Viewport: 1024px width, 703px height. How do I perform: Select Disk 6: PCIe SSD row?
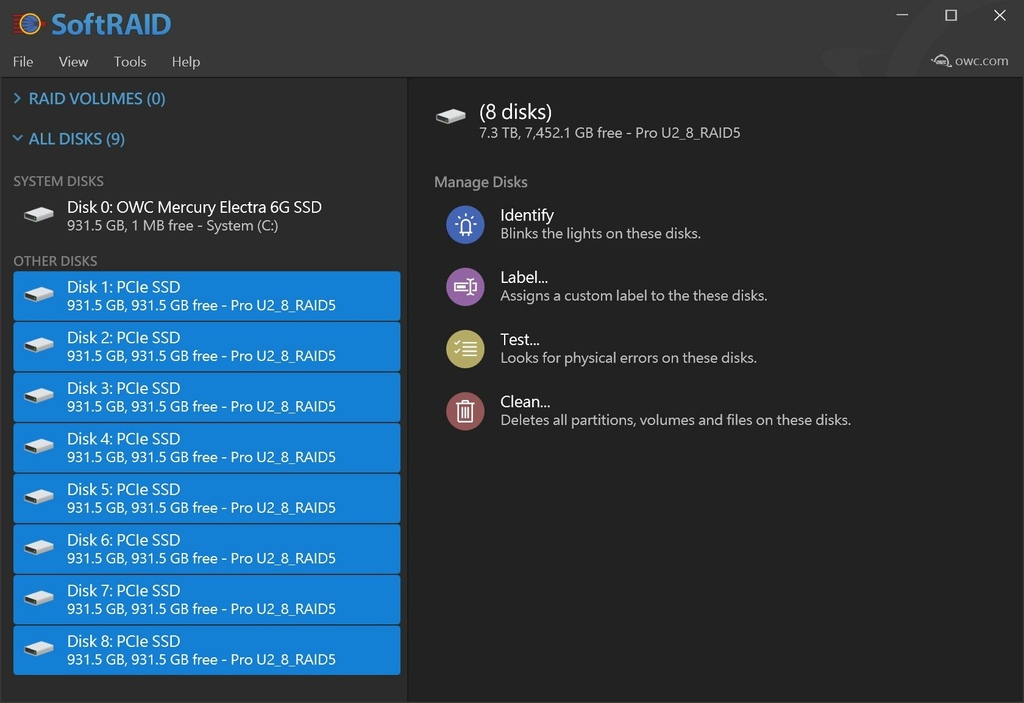click(x=206, y=549)
